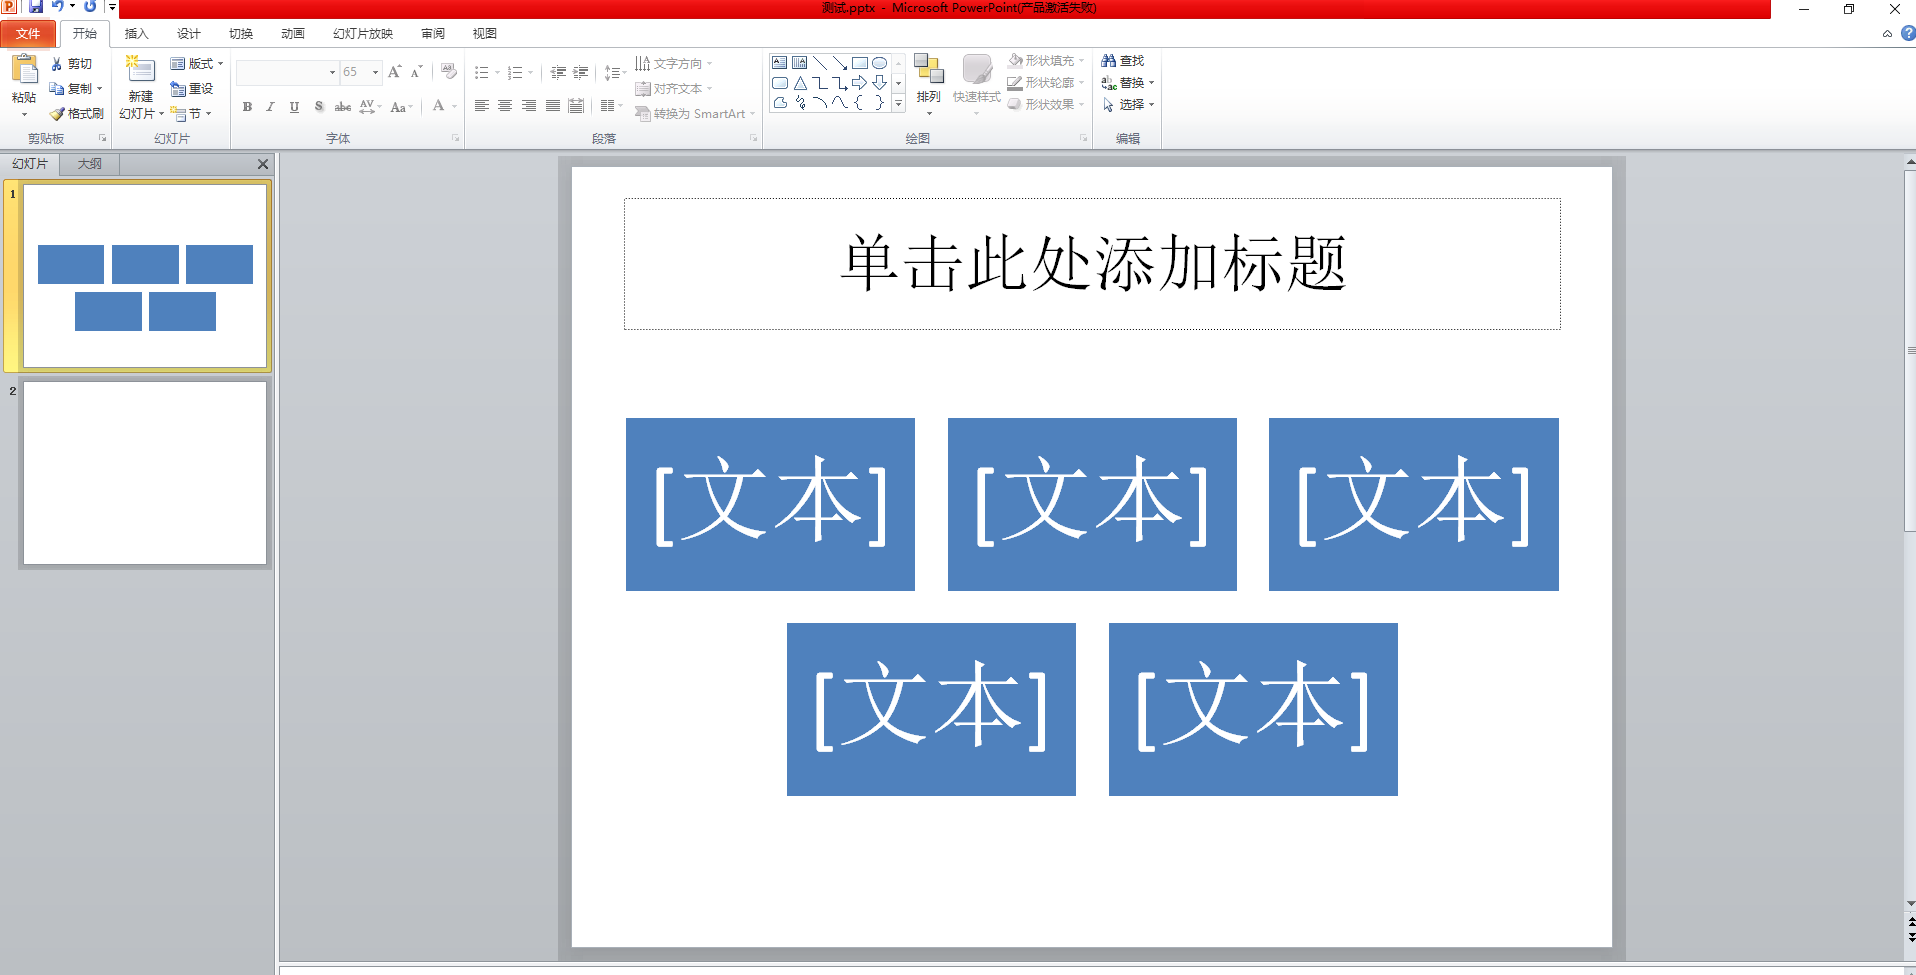This screenshot has width=1916, height=975.
Task: Select slide 2 thumbnail
Action: click(145, 473)
